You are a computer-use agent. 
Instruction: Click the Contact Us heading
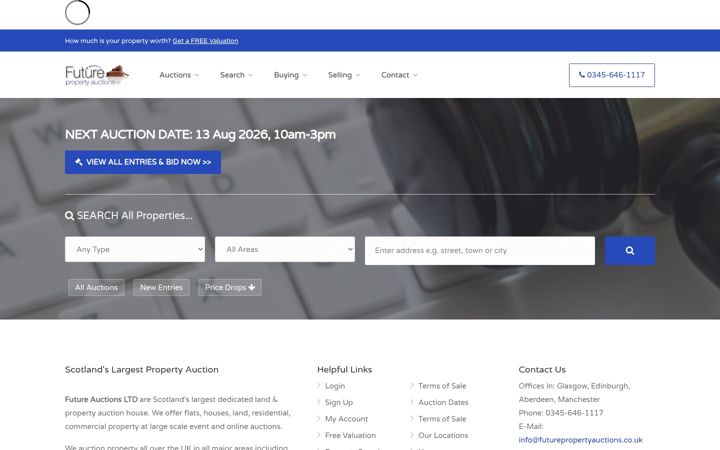[542, 370]
